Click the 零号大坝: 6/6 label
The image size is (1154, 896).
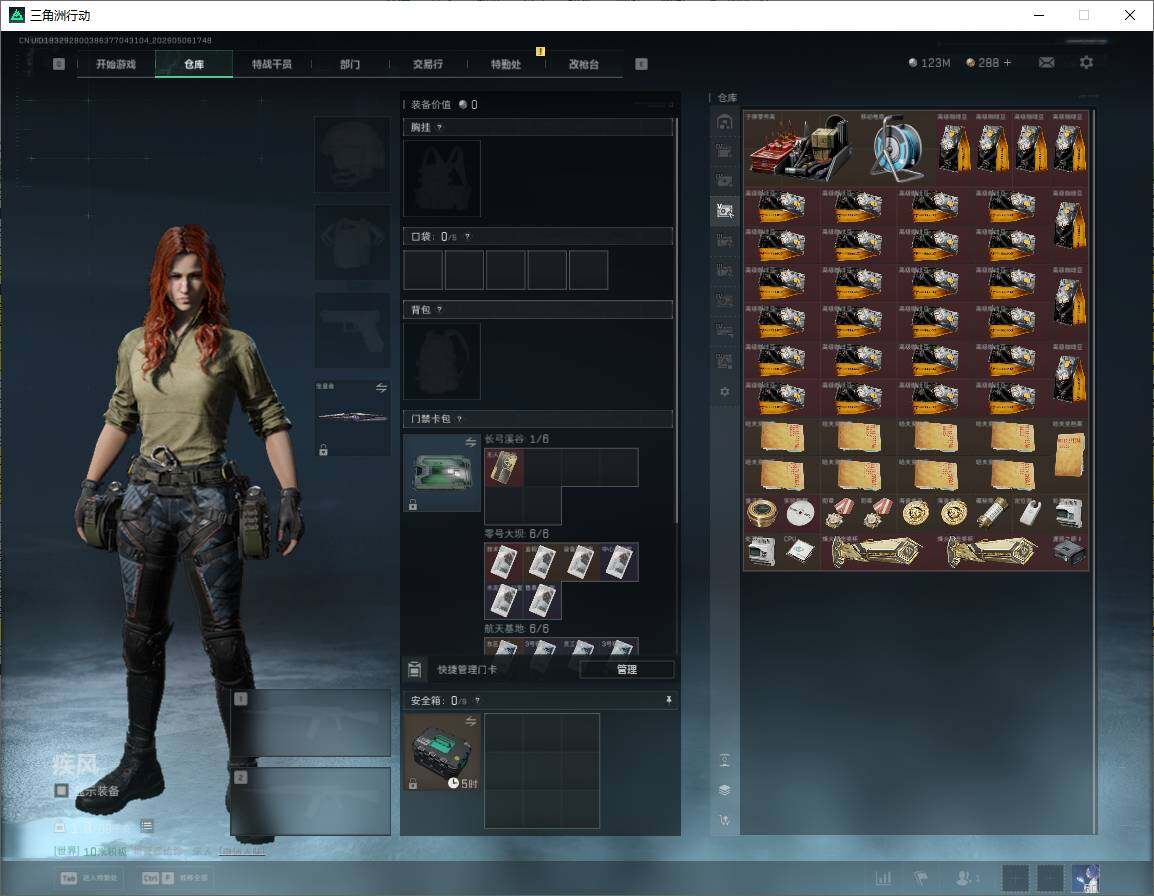click(x=517, y=534)
